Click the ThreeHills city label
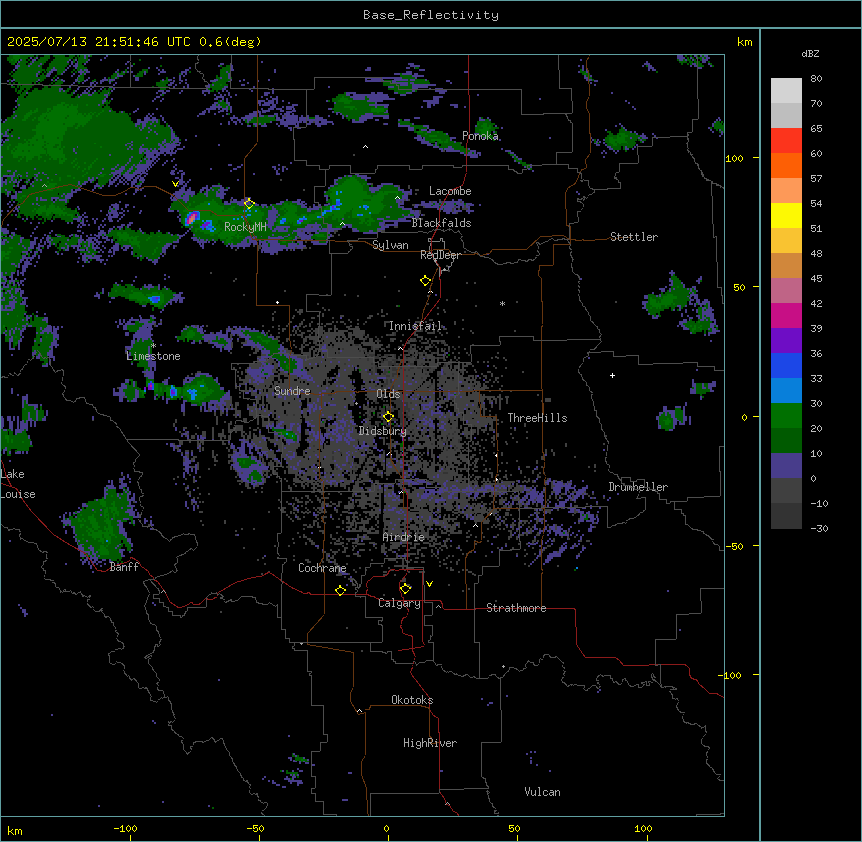 click(x=537, y=418)
